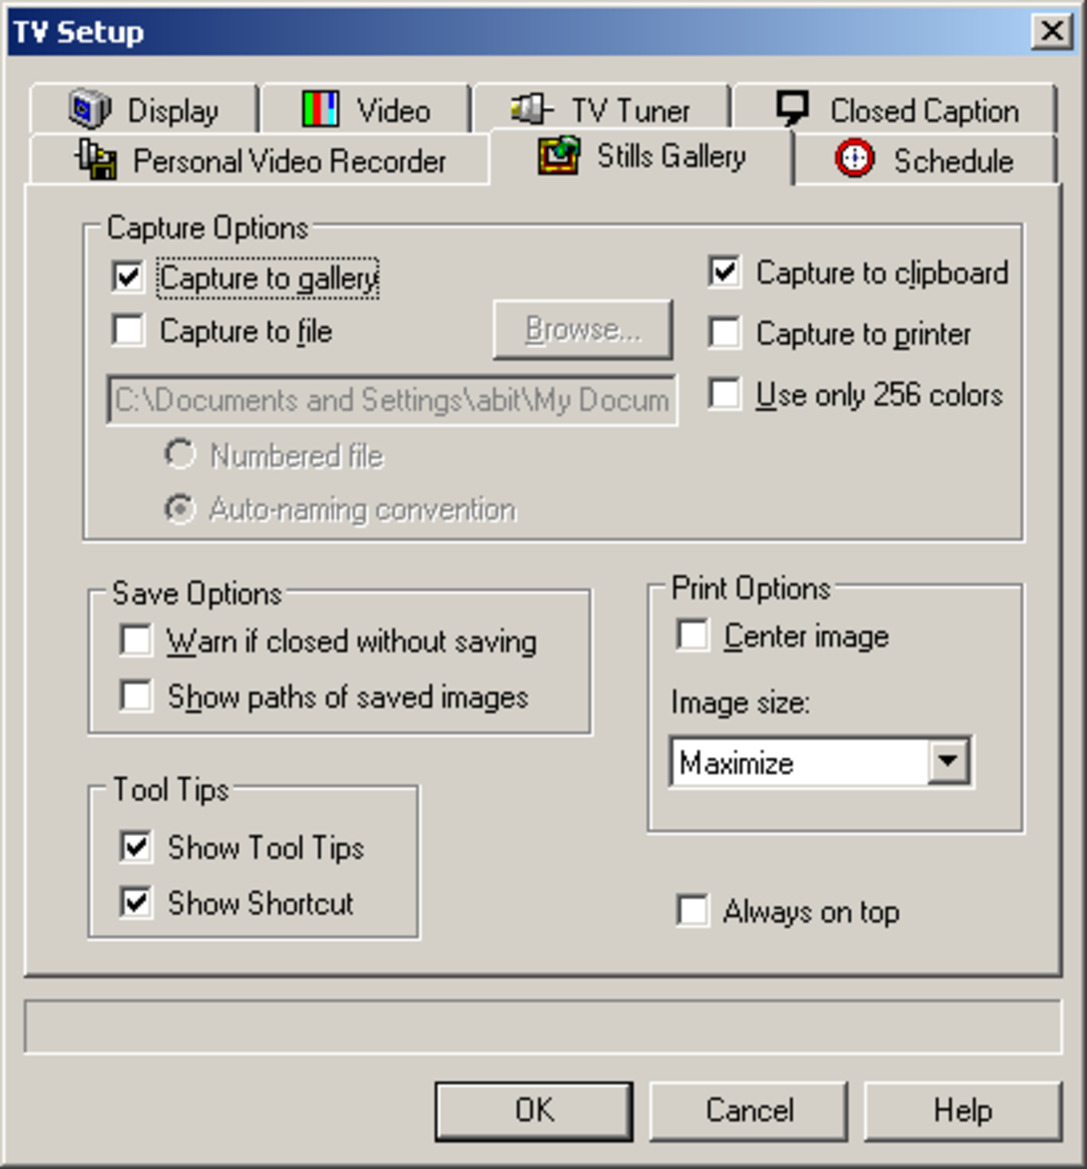1087x1169 pixels.
Task: Go to the Closed Caption tab
Action: (x=895, y=110)
